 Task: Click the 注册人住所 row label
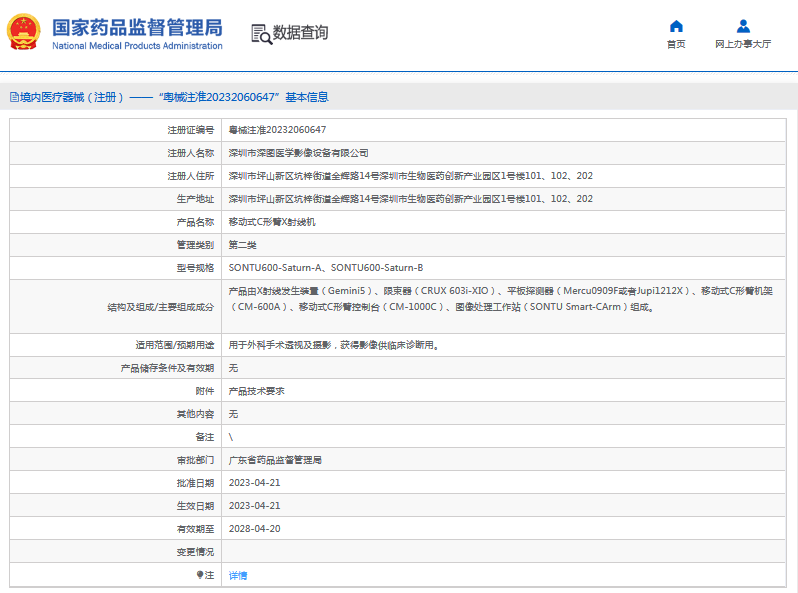191,176
